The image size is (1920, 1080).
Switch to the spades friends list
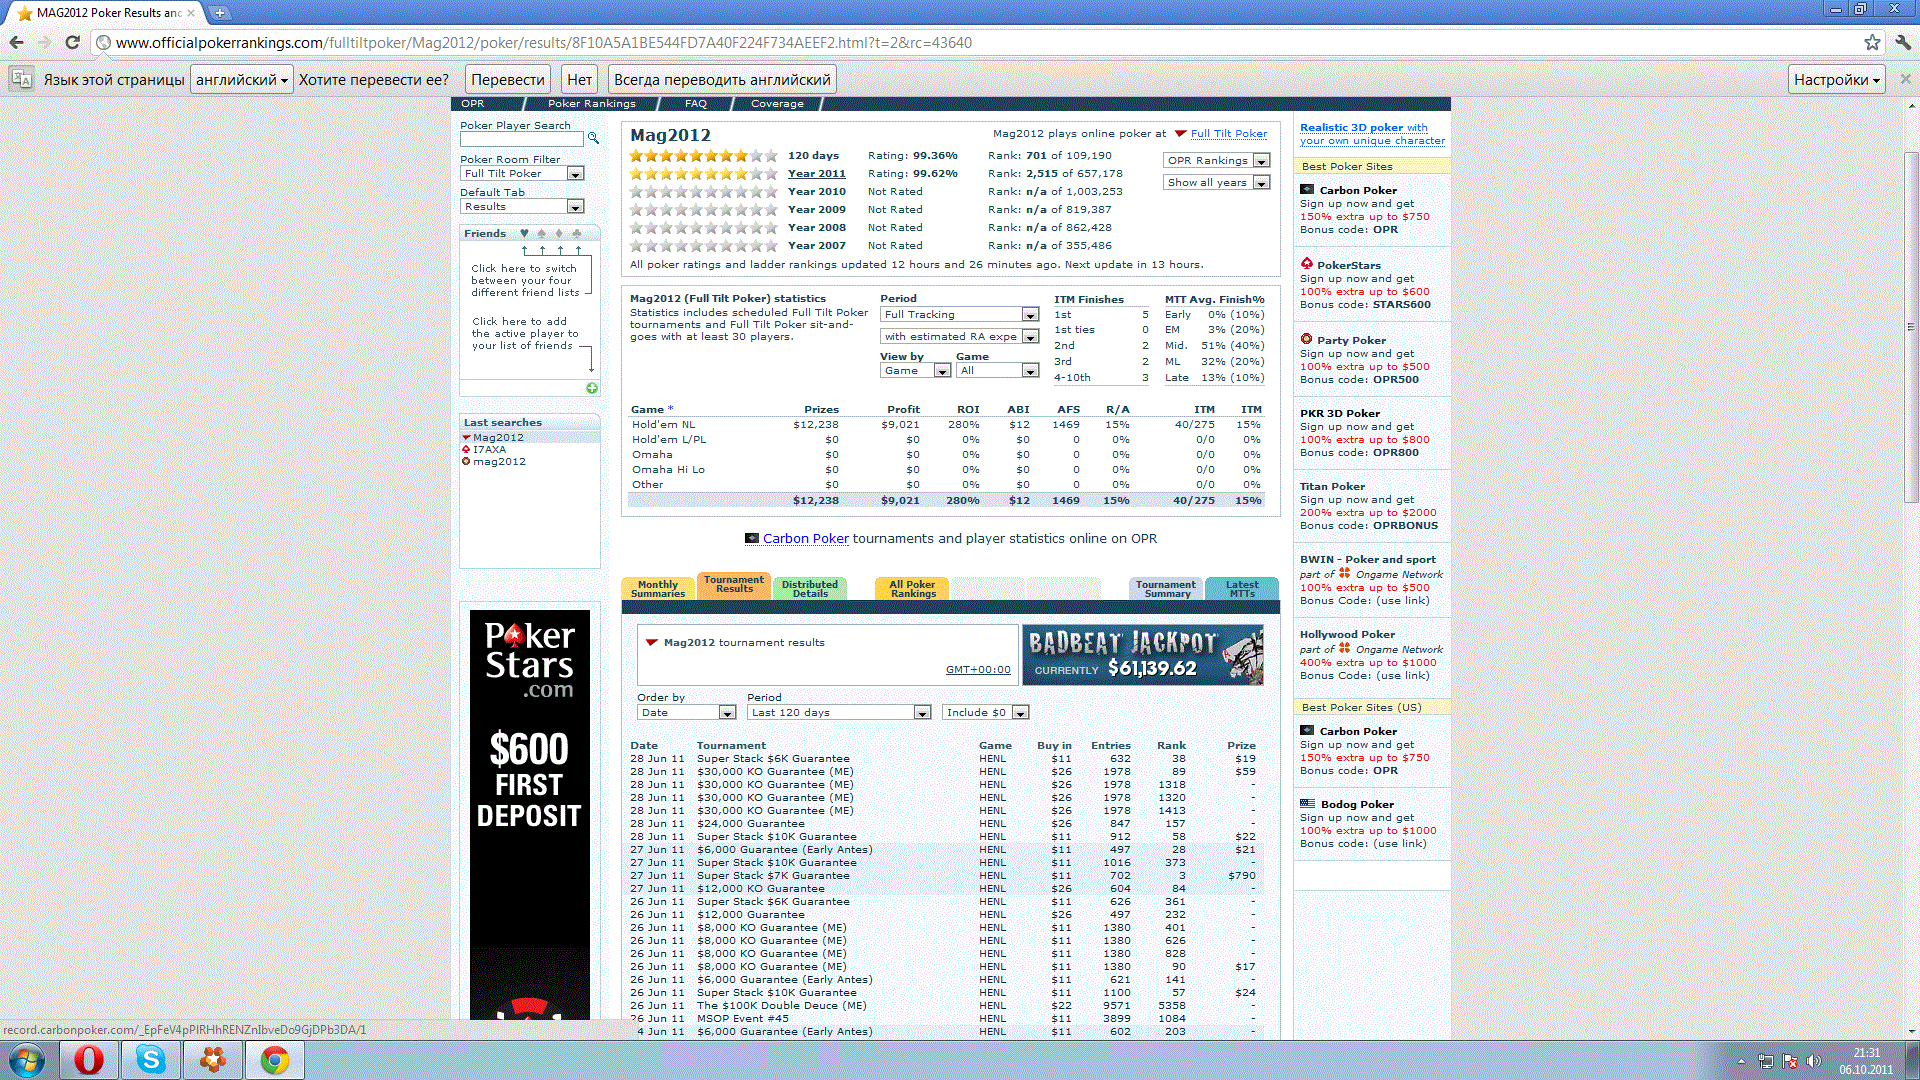tap(541, 233)
